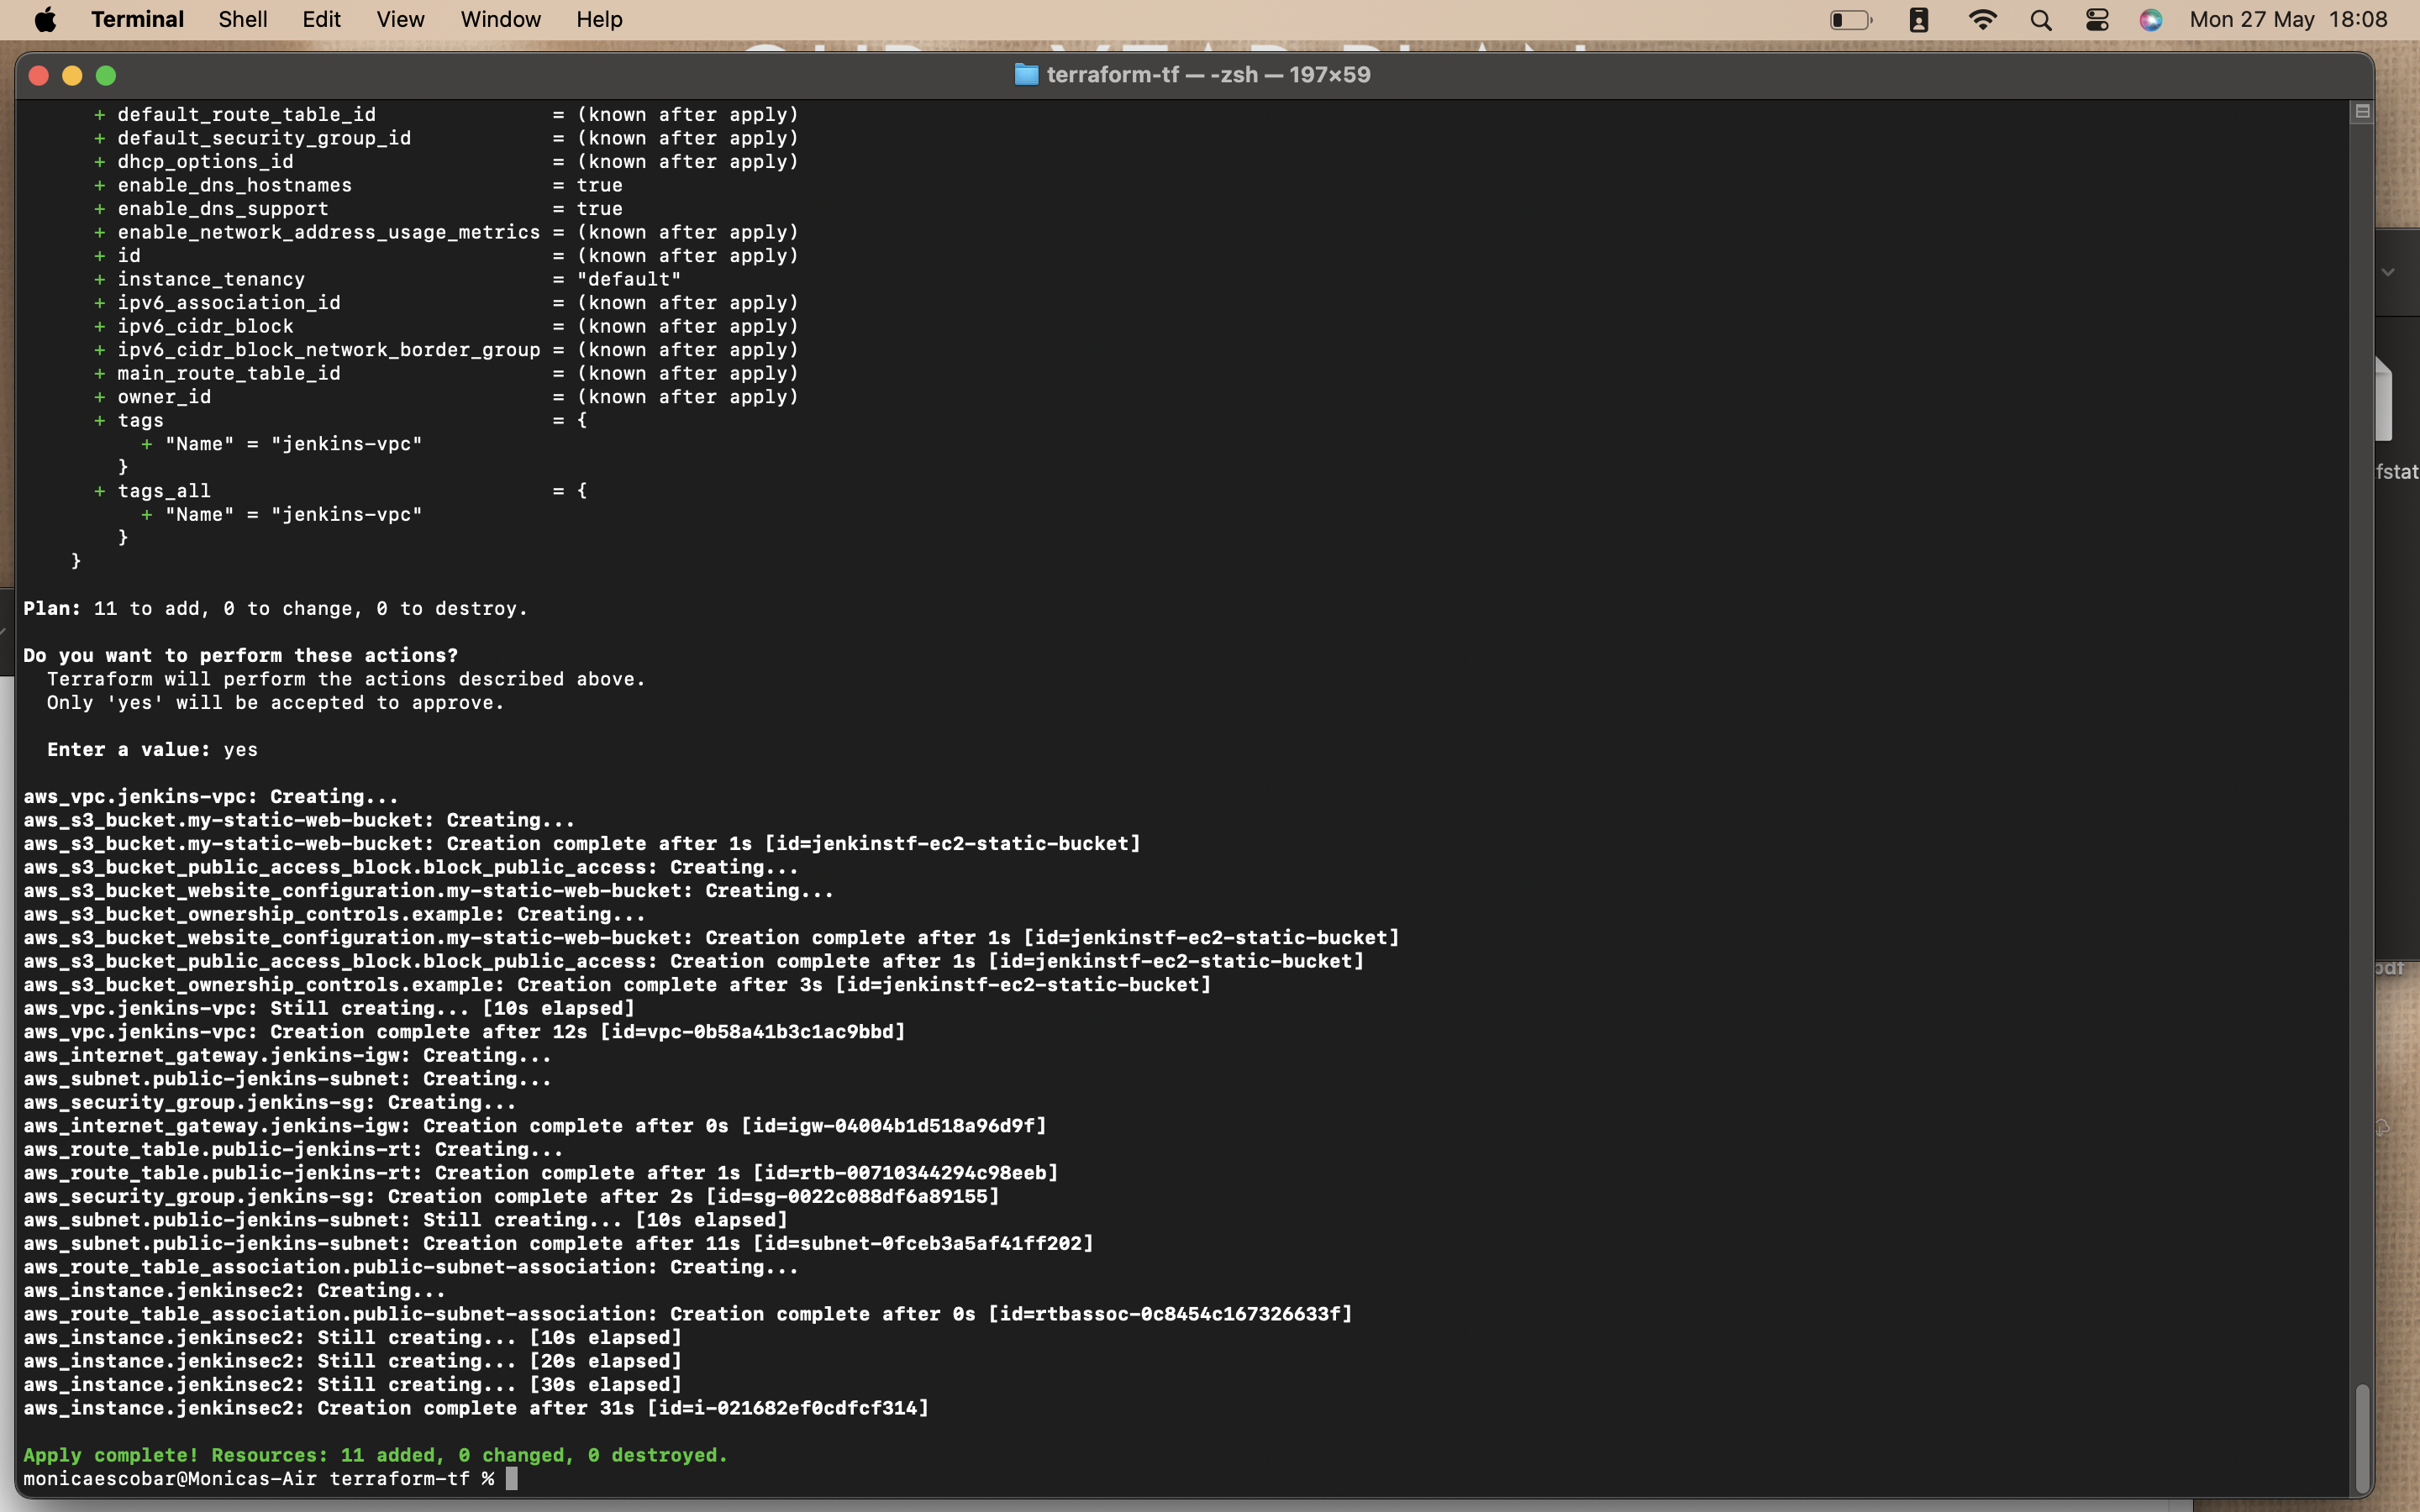Open the View menu
The height and width of the screenshot is (1512, 2420).
tap(398, 19)
